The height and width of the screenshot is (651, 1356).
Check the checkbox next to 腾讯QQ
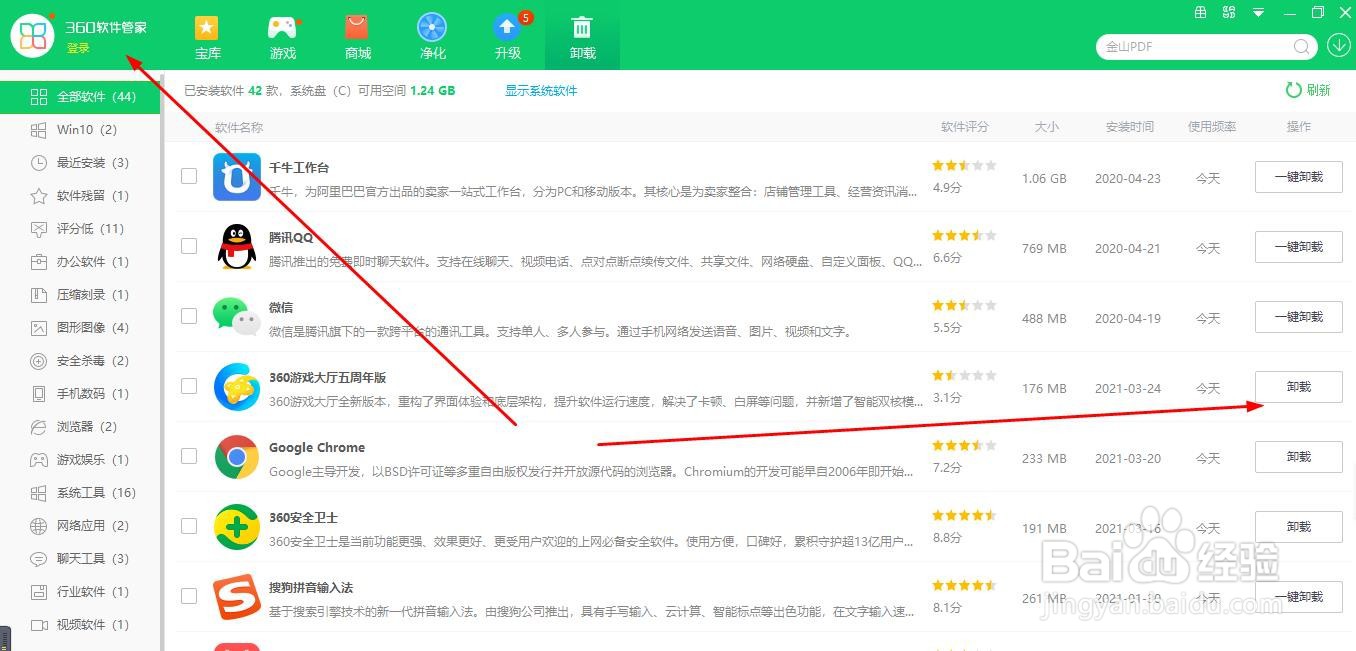pos(188,246)
